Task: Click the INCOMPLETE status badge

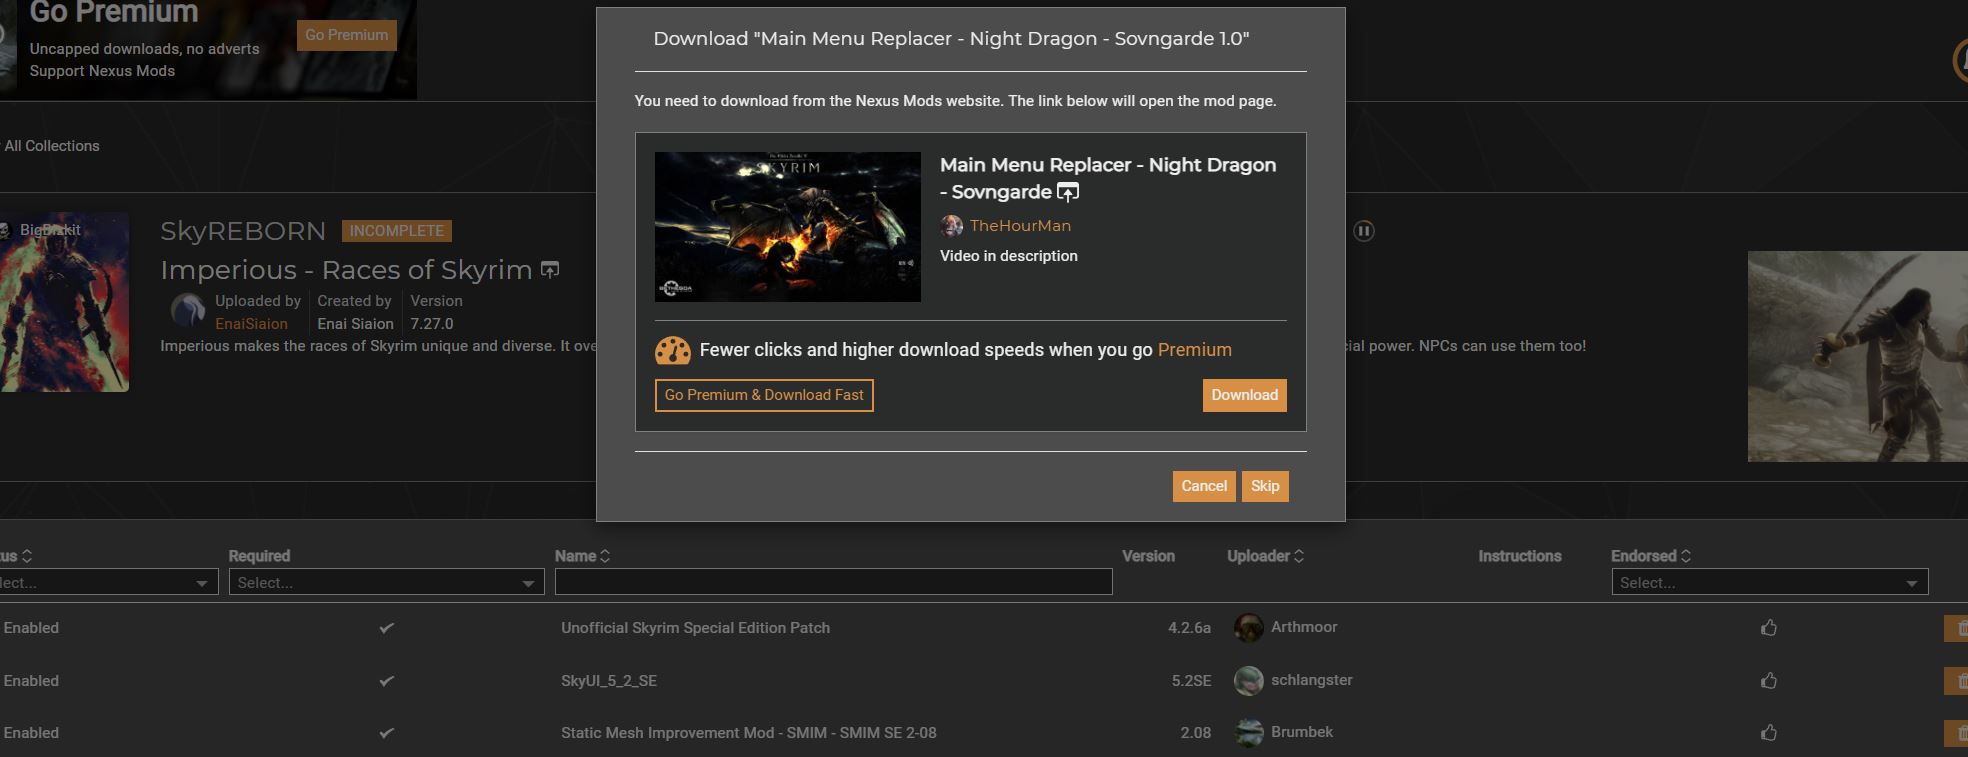Action: 397,231
